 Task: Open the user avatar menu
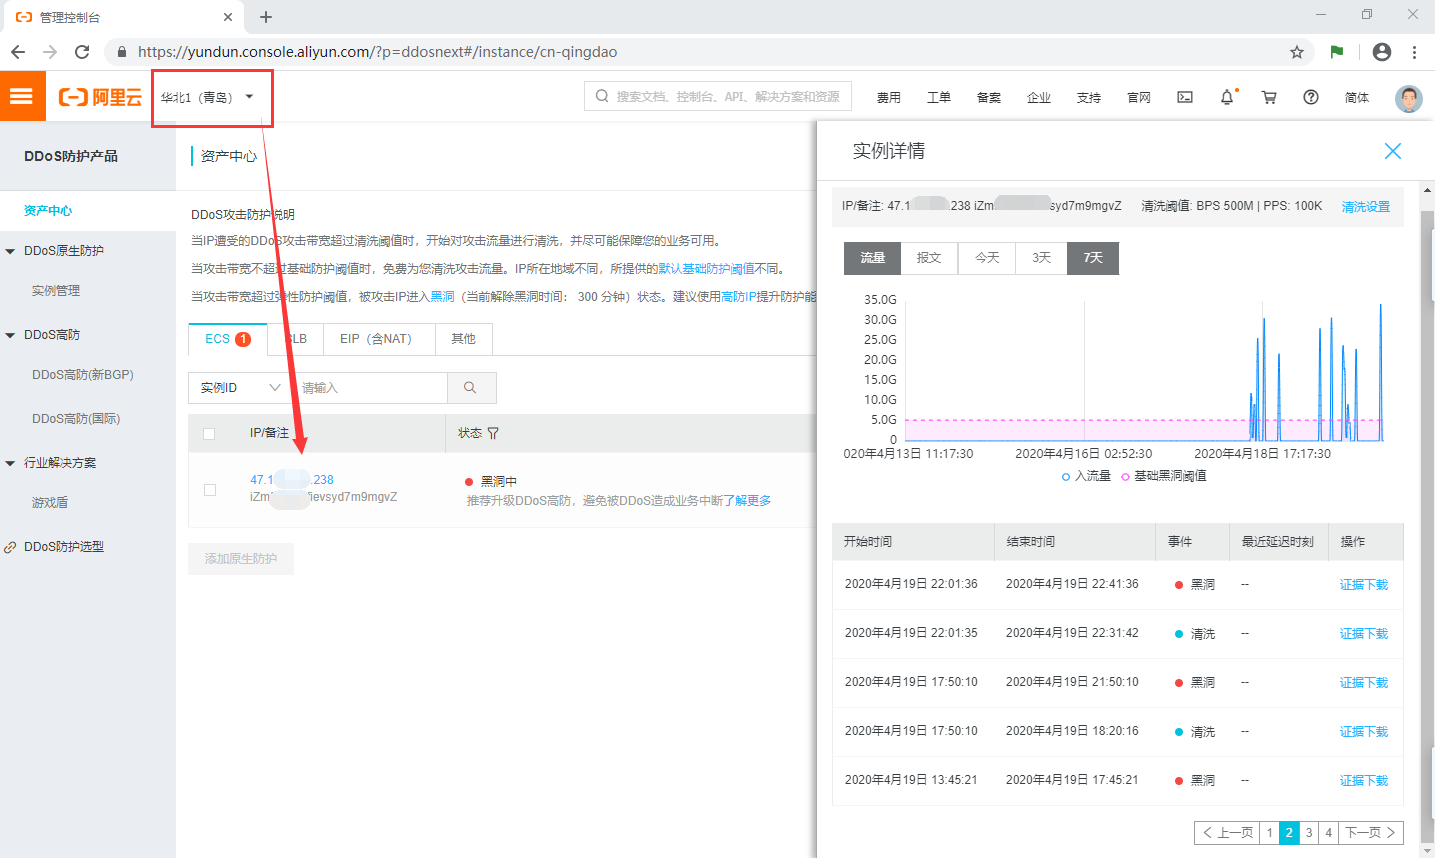click(1409, 98)
